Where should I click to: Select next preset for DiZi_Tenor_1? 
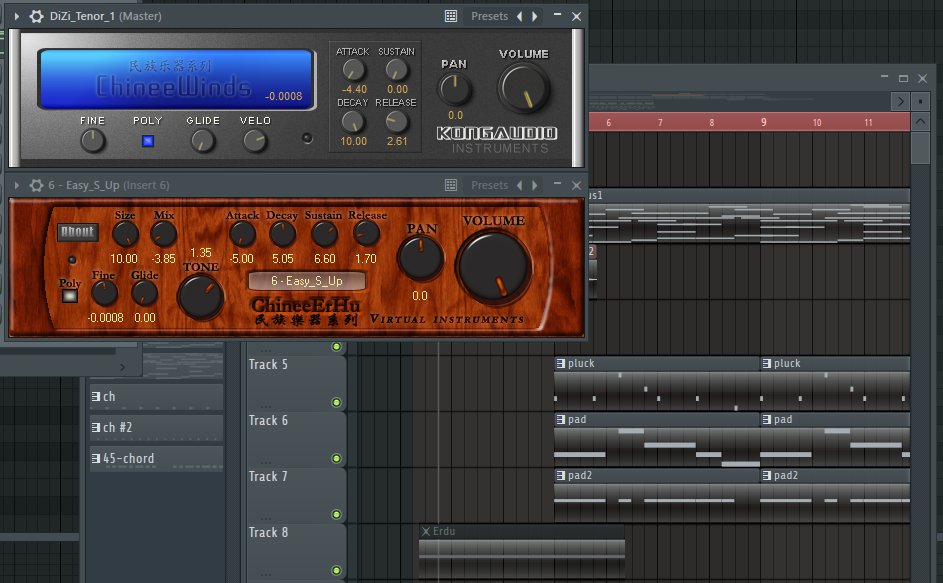tap(535, 16)
